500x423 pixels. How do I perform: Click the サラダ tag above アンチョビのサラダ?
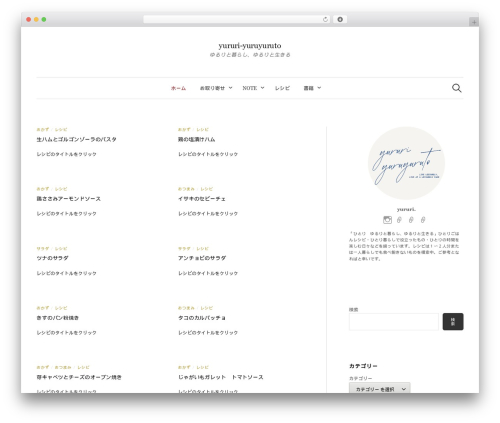[x=184, y=248]
